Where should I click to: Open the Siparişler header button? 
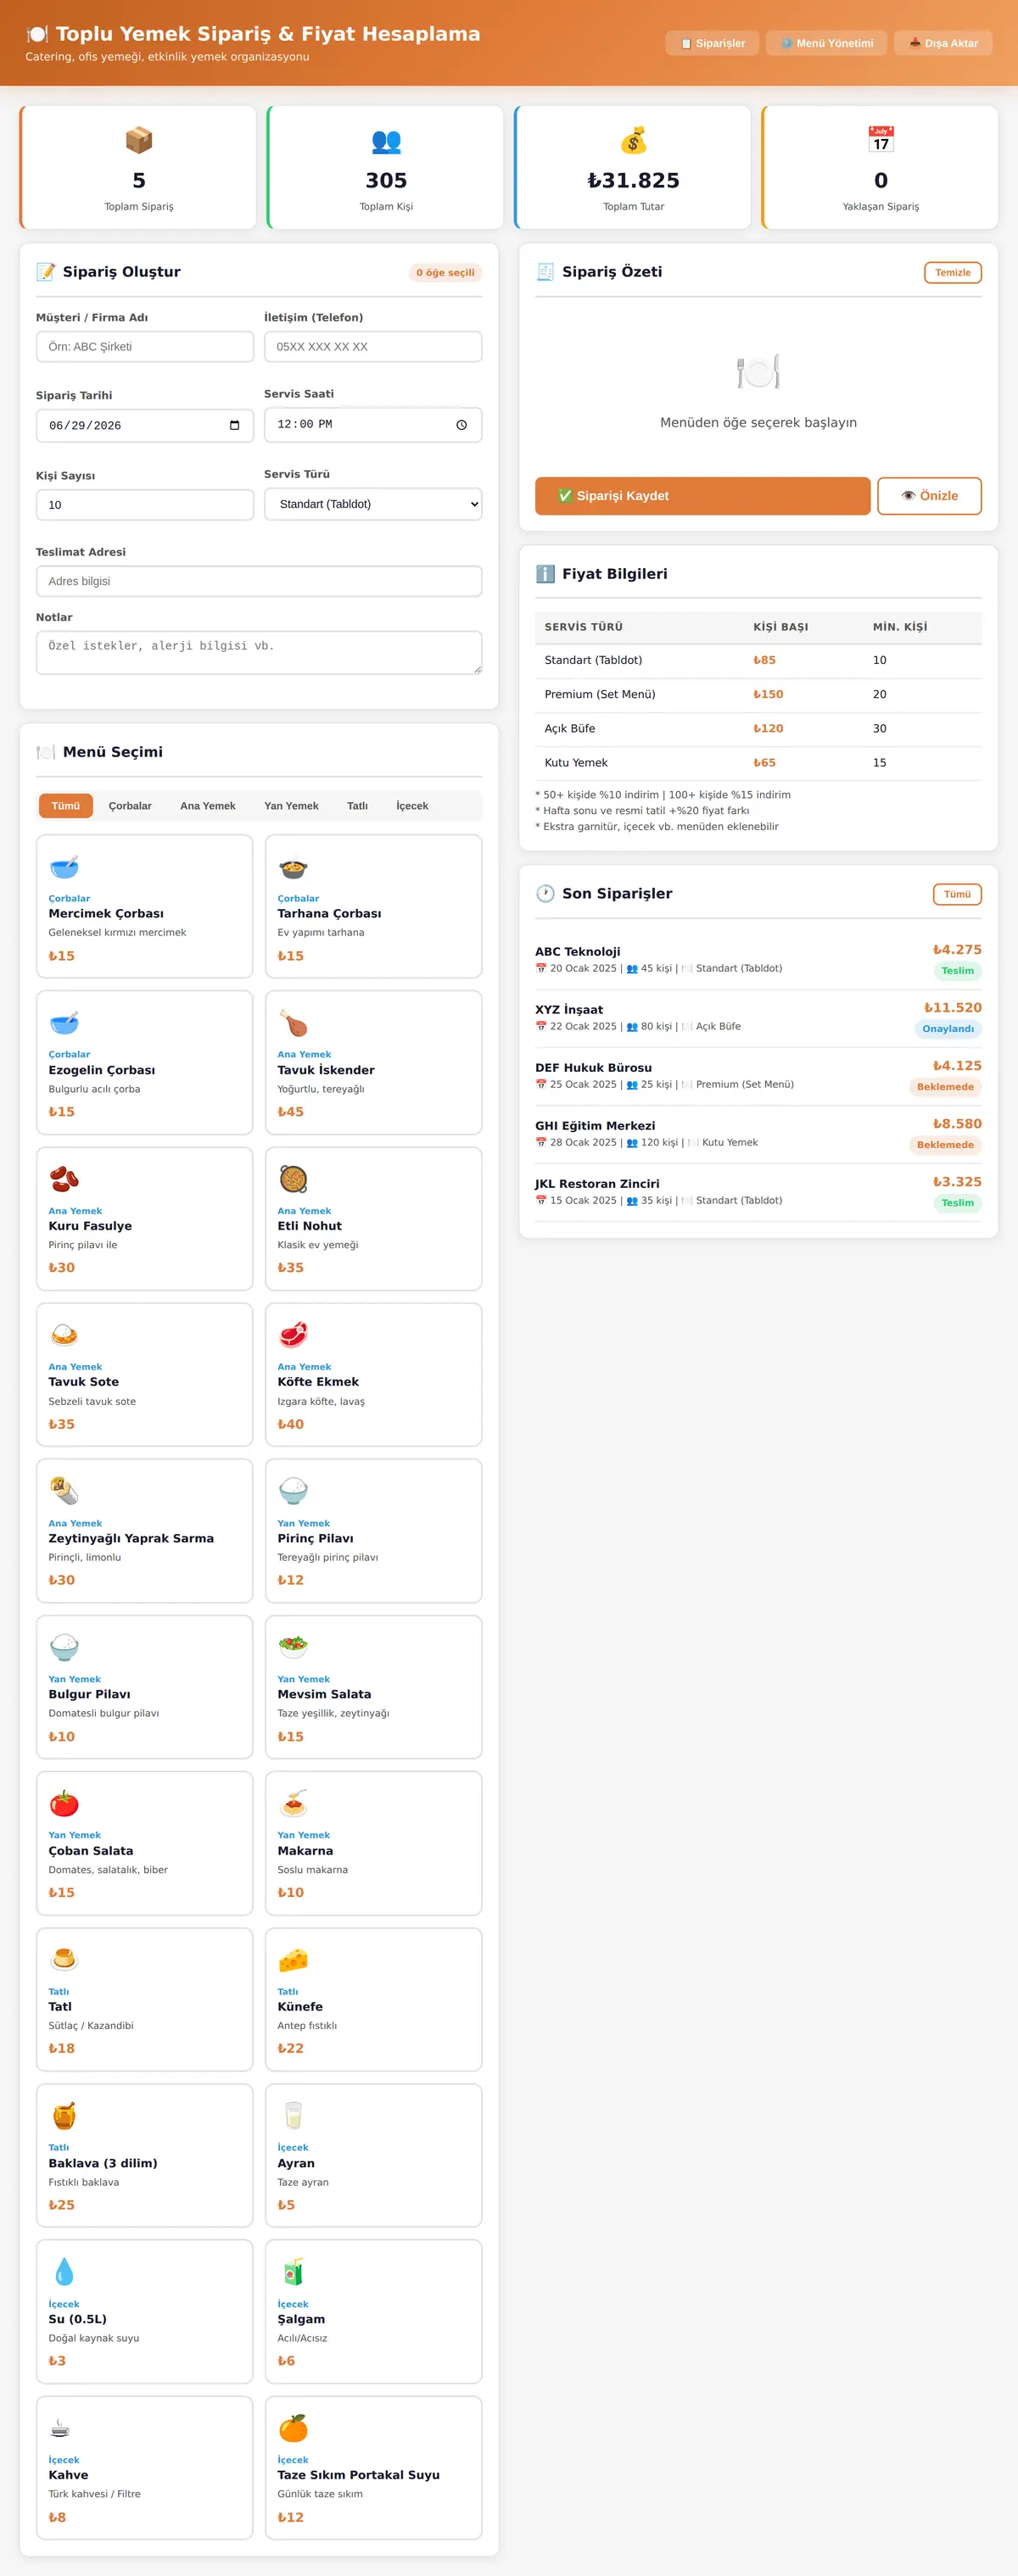point(712,43)
